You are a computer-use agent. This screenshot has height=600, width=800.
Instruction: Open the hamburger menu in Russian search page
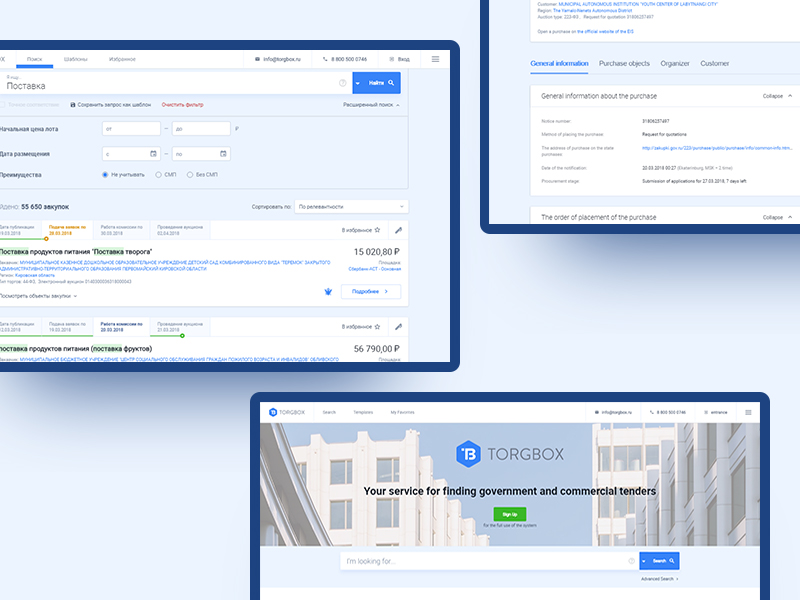point(435,59)
